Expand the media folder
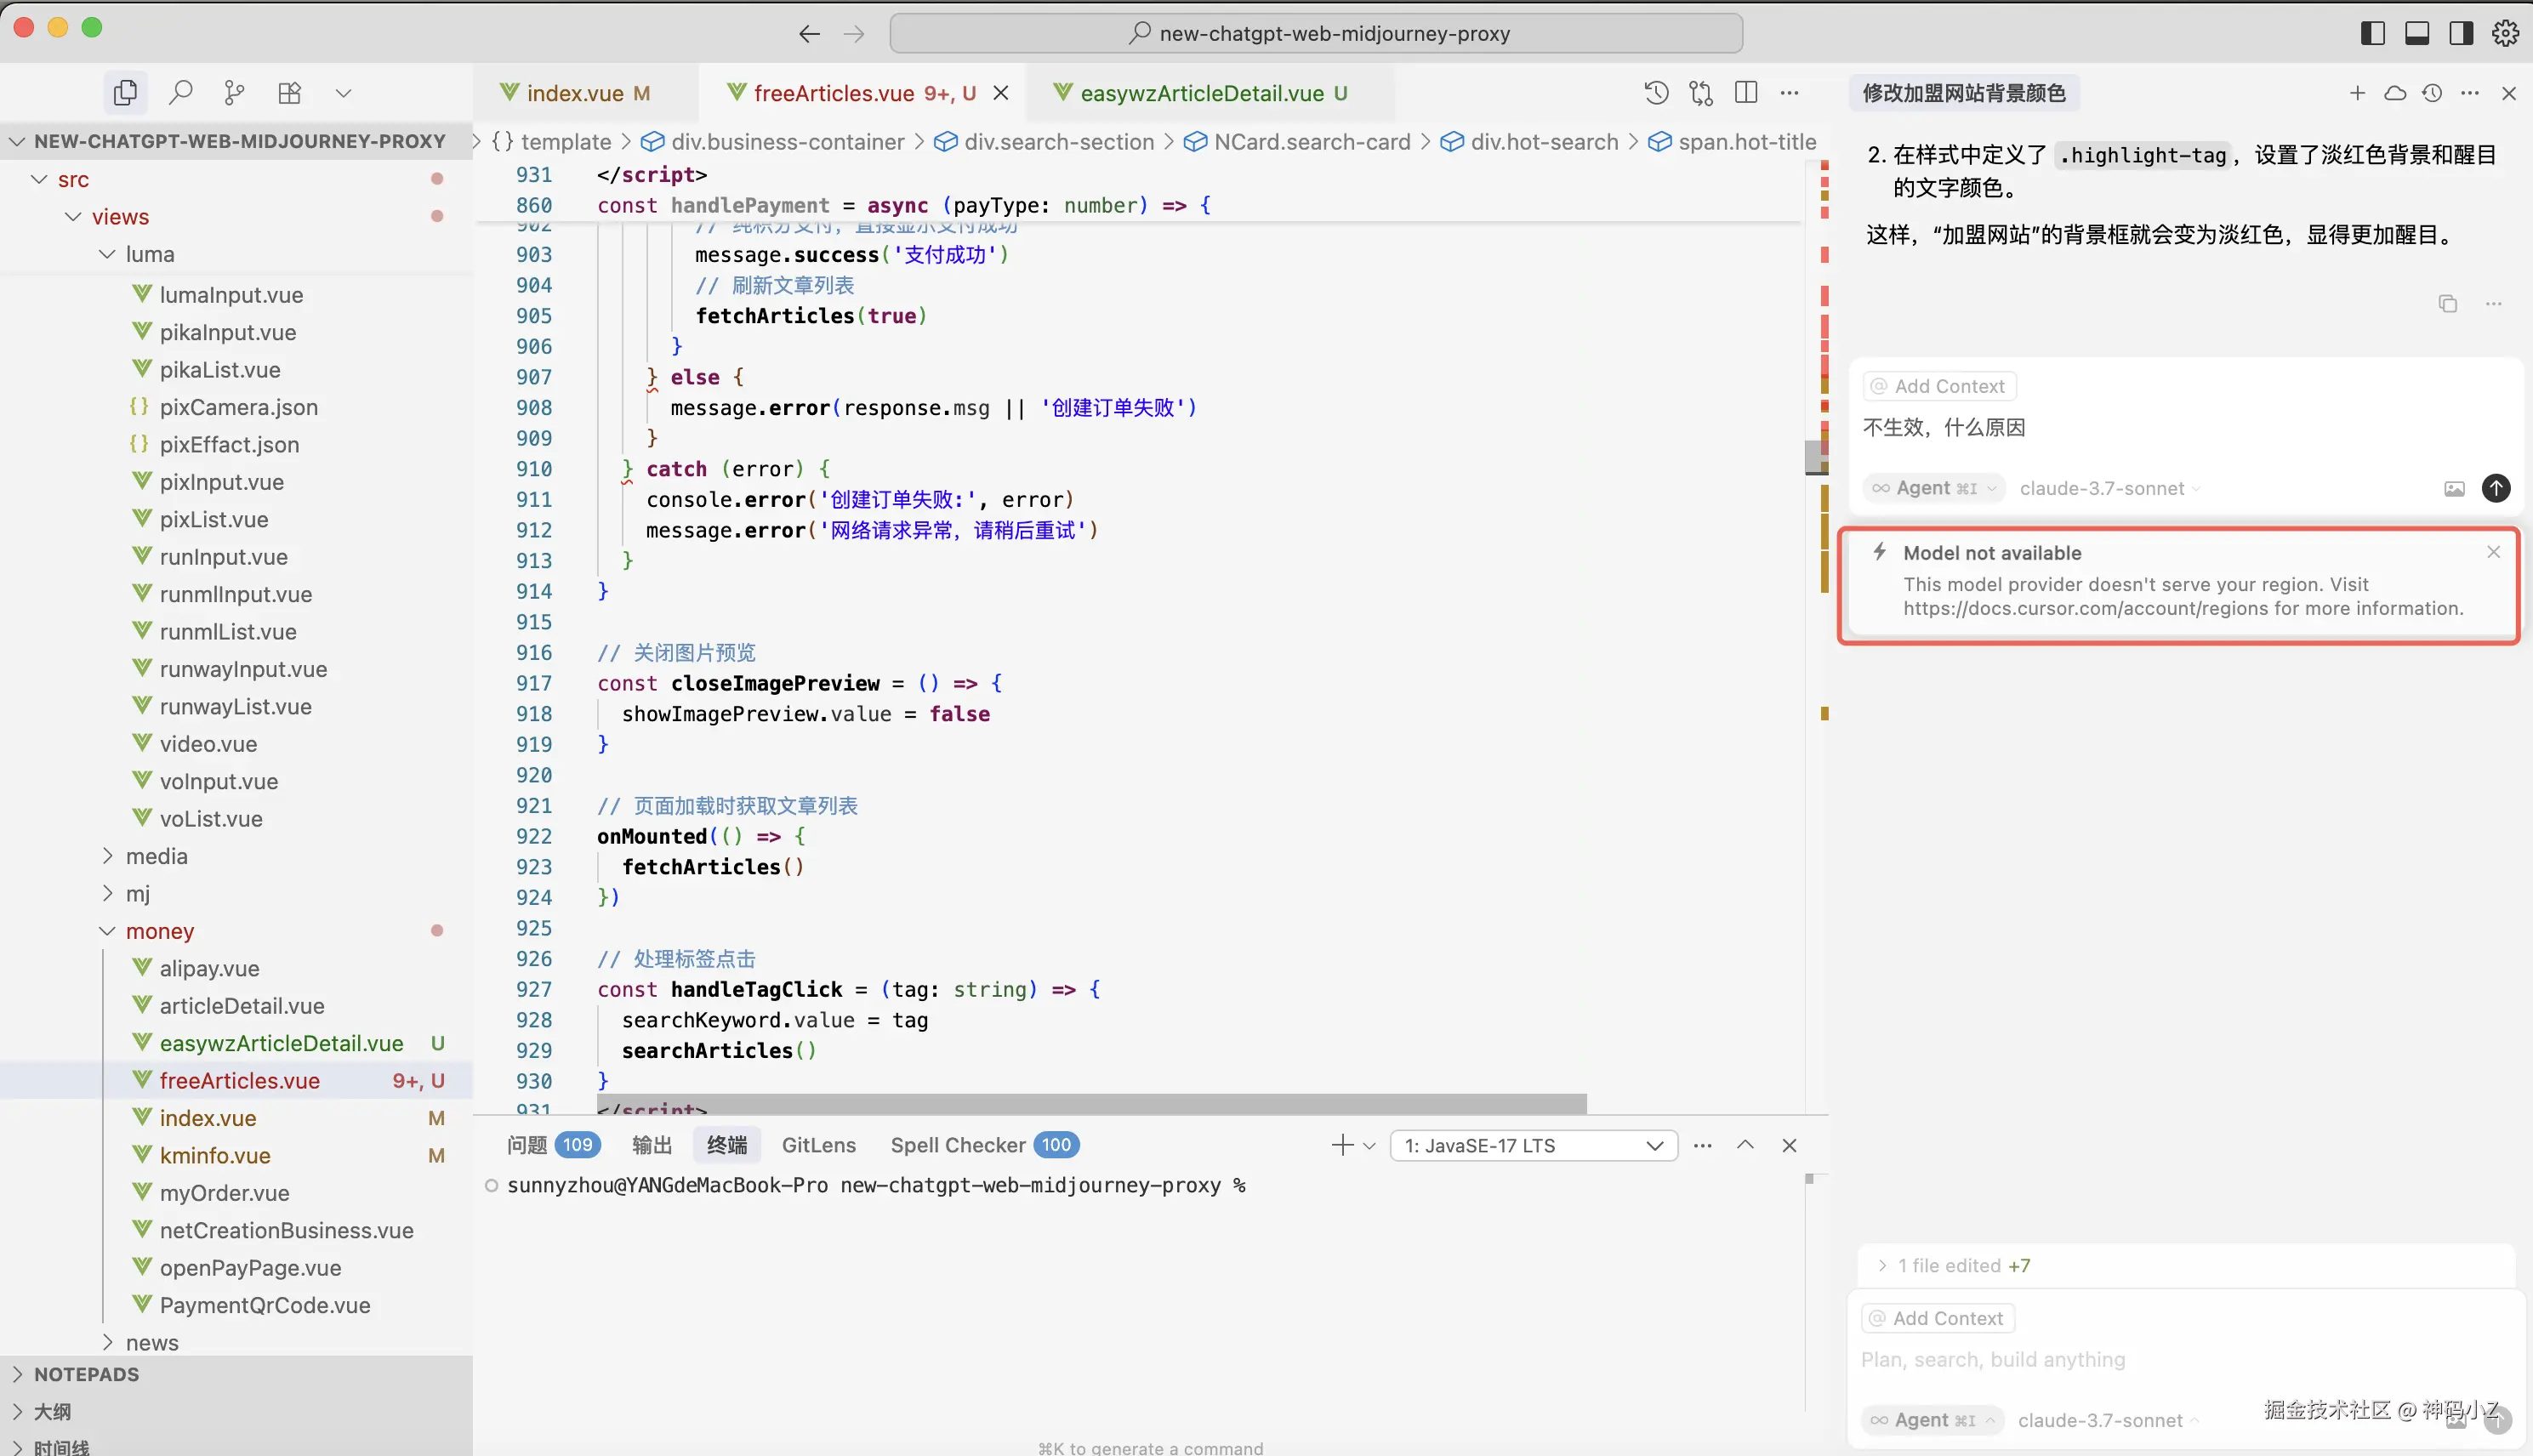 point(156,856)
